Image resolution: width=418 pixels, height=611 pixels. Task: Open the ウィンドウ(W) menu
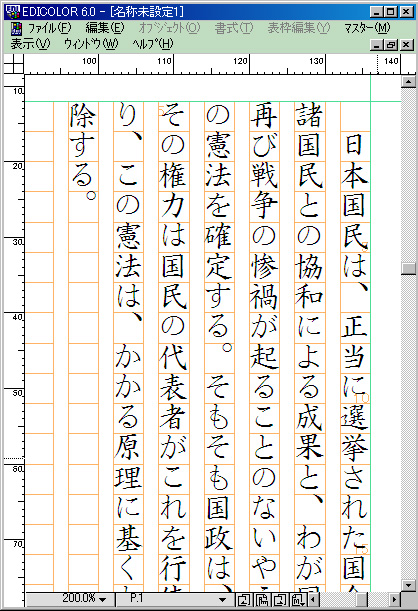(x=91, y=44)
